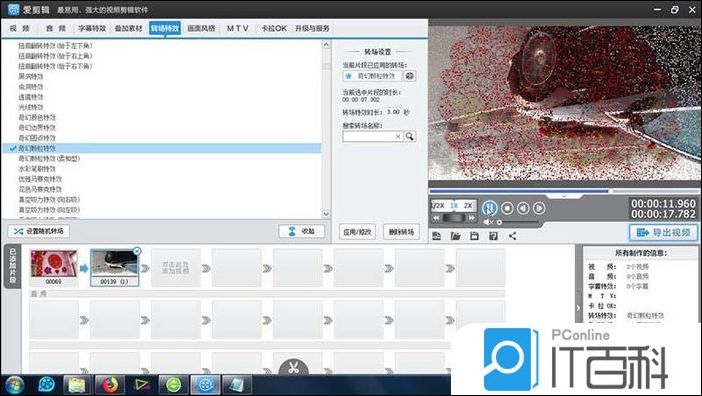Open a project with the folder icon
Image resolution: width=702 pixels, height=396 pixels.
(x=456, y=236)
